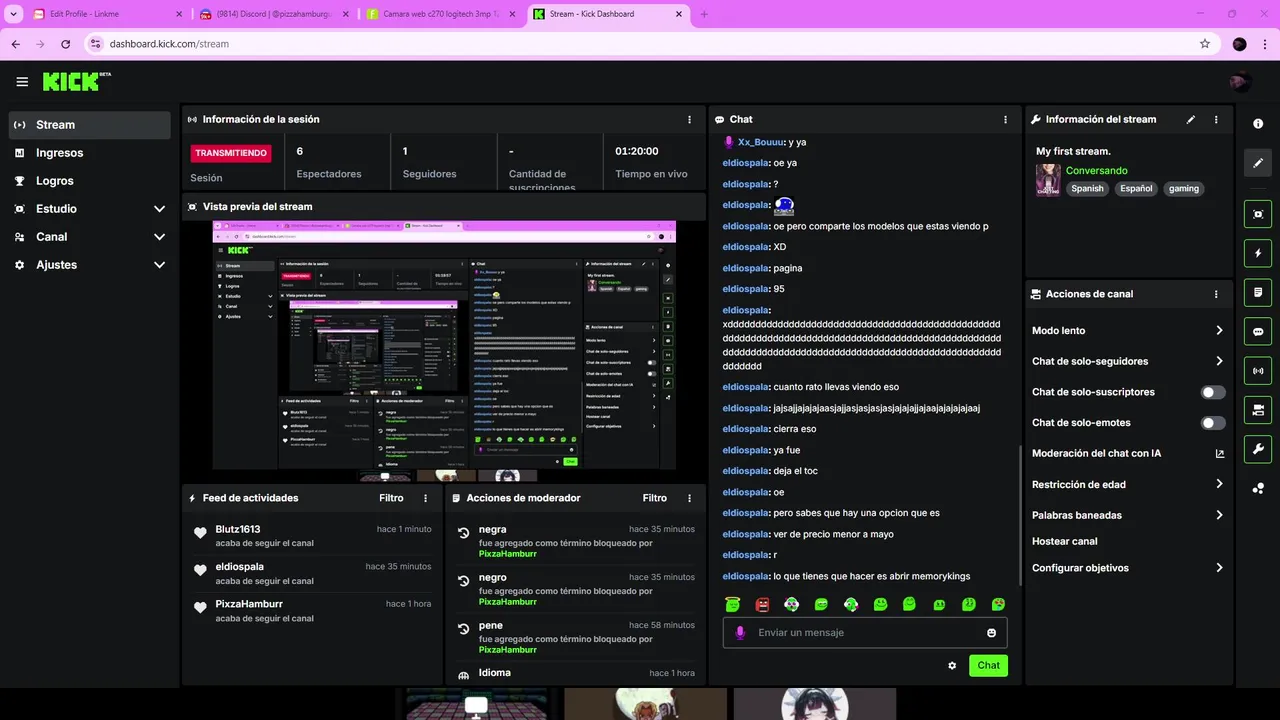Click Hostear canal
Screen dimensions: 1280x720
(1065, 541)
